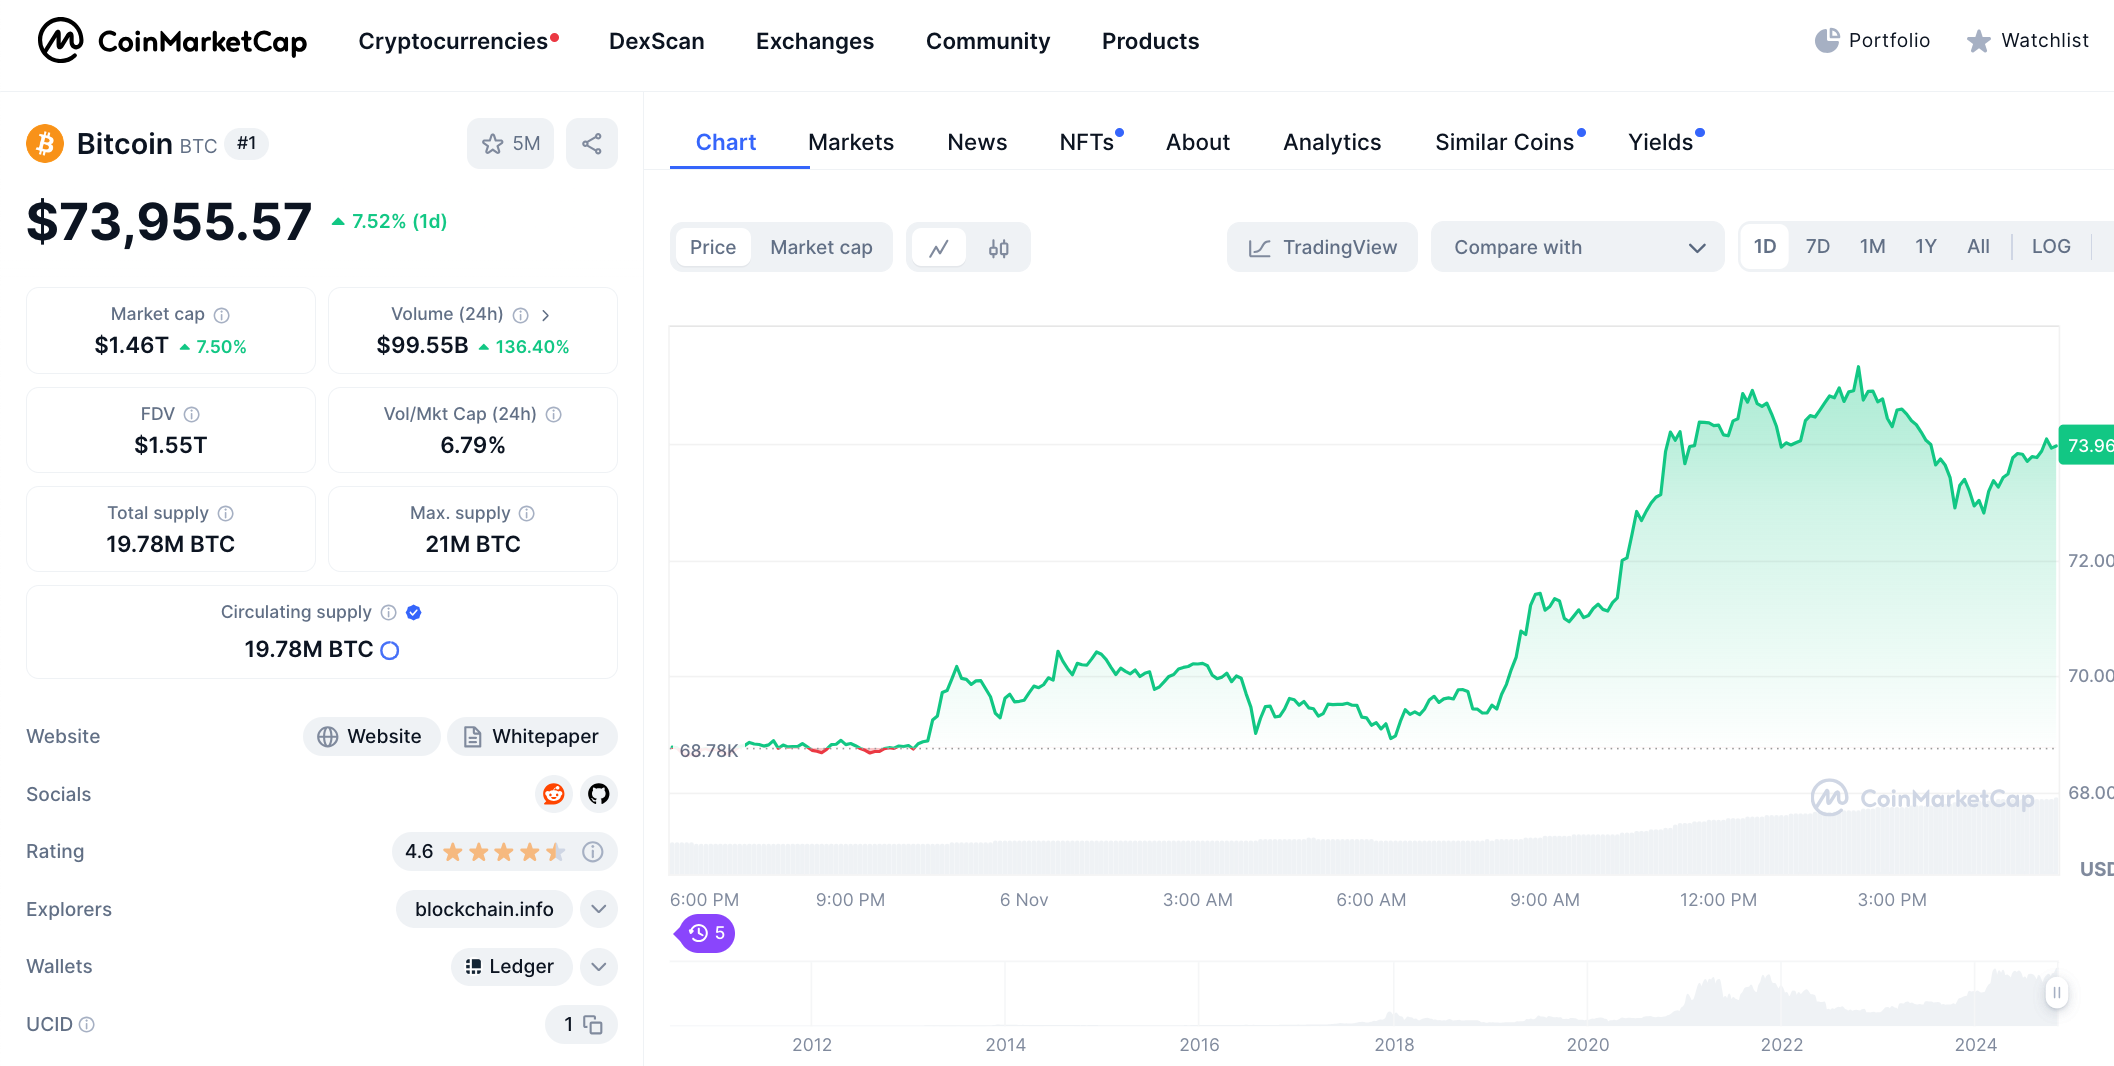
Task: Open the Products menu
Action: point(1150,41)
